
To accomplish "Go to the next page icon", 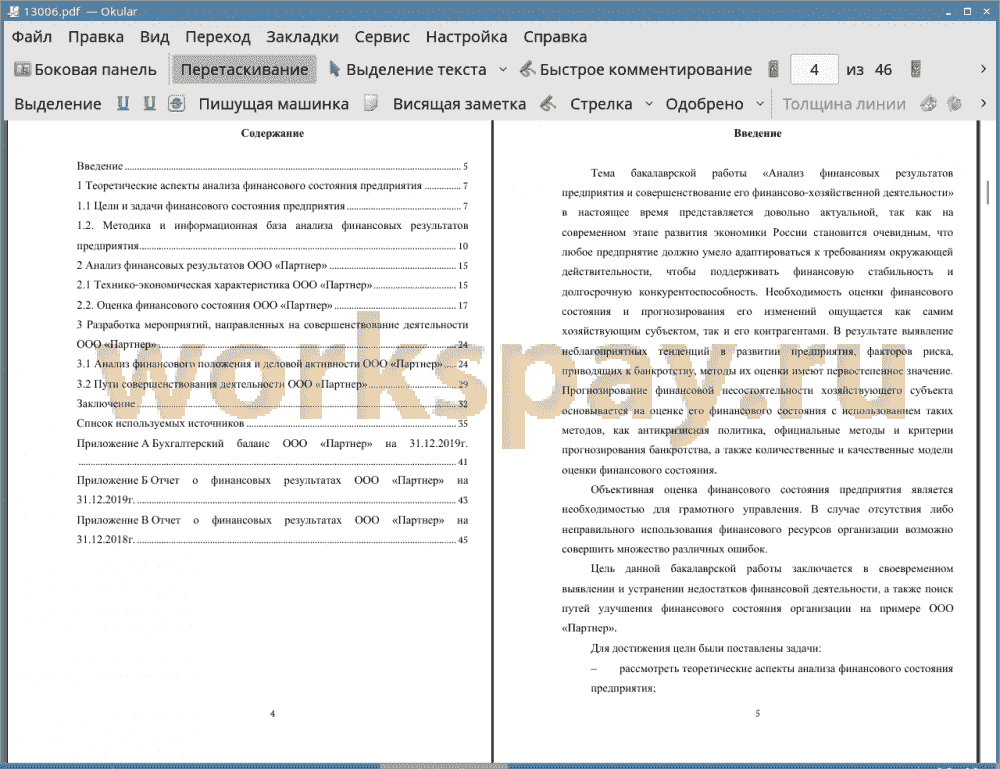I will click(916, 70).
